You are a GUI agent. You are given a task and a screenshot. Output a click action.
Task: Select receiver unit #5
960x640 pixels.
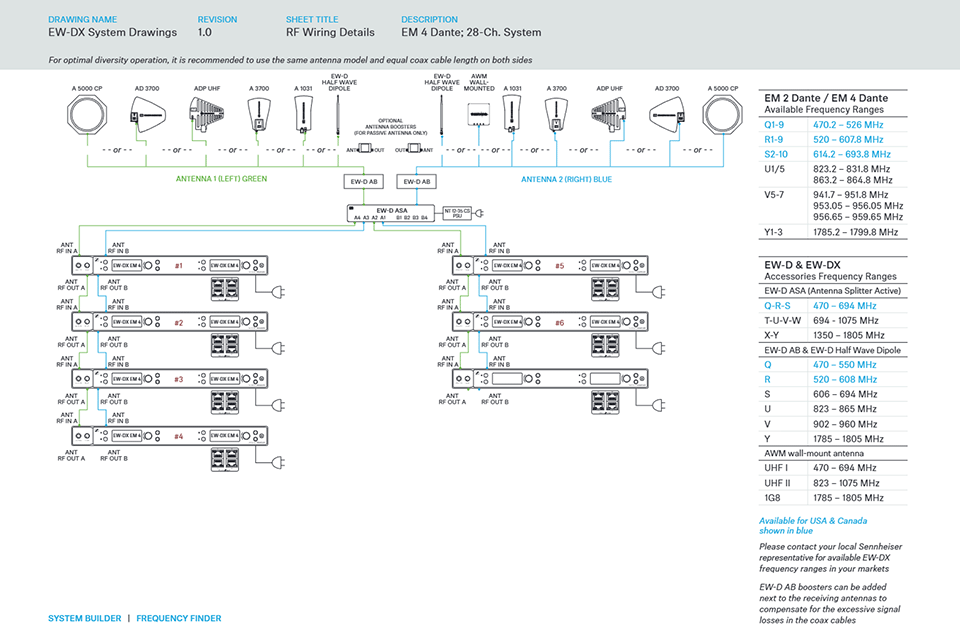550,265
